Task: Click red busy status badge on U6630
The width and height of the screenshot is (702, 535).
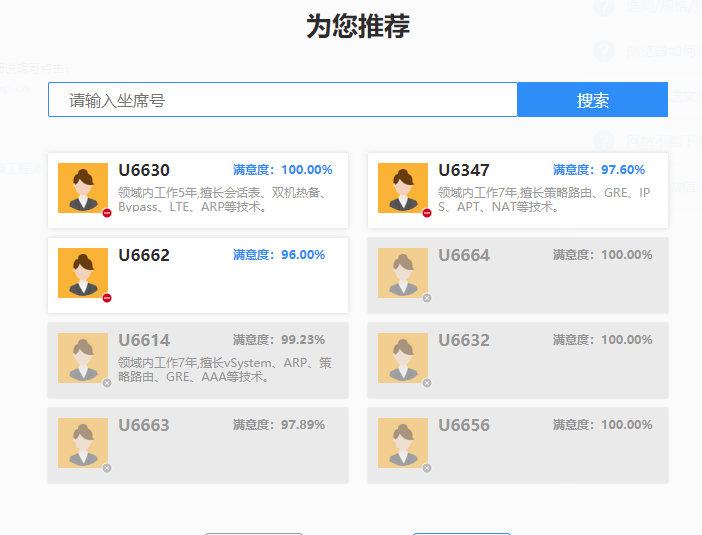Action: (x=107, y=213)
